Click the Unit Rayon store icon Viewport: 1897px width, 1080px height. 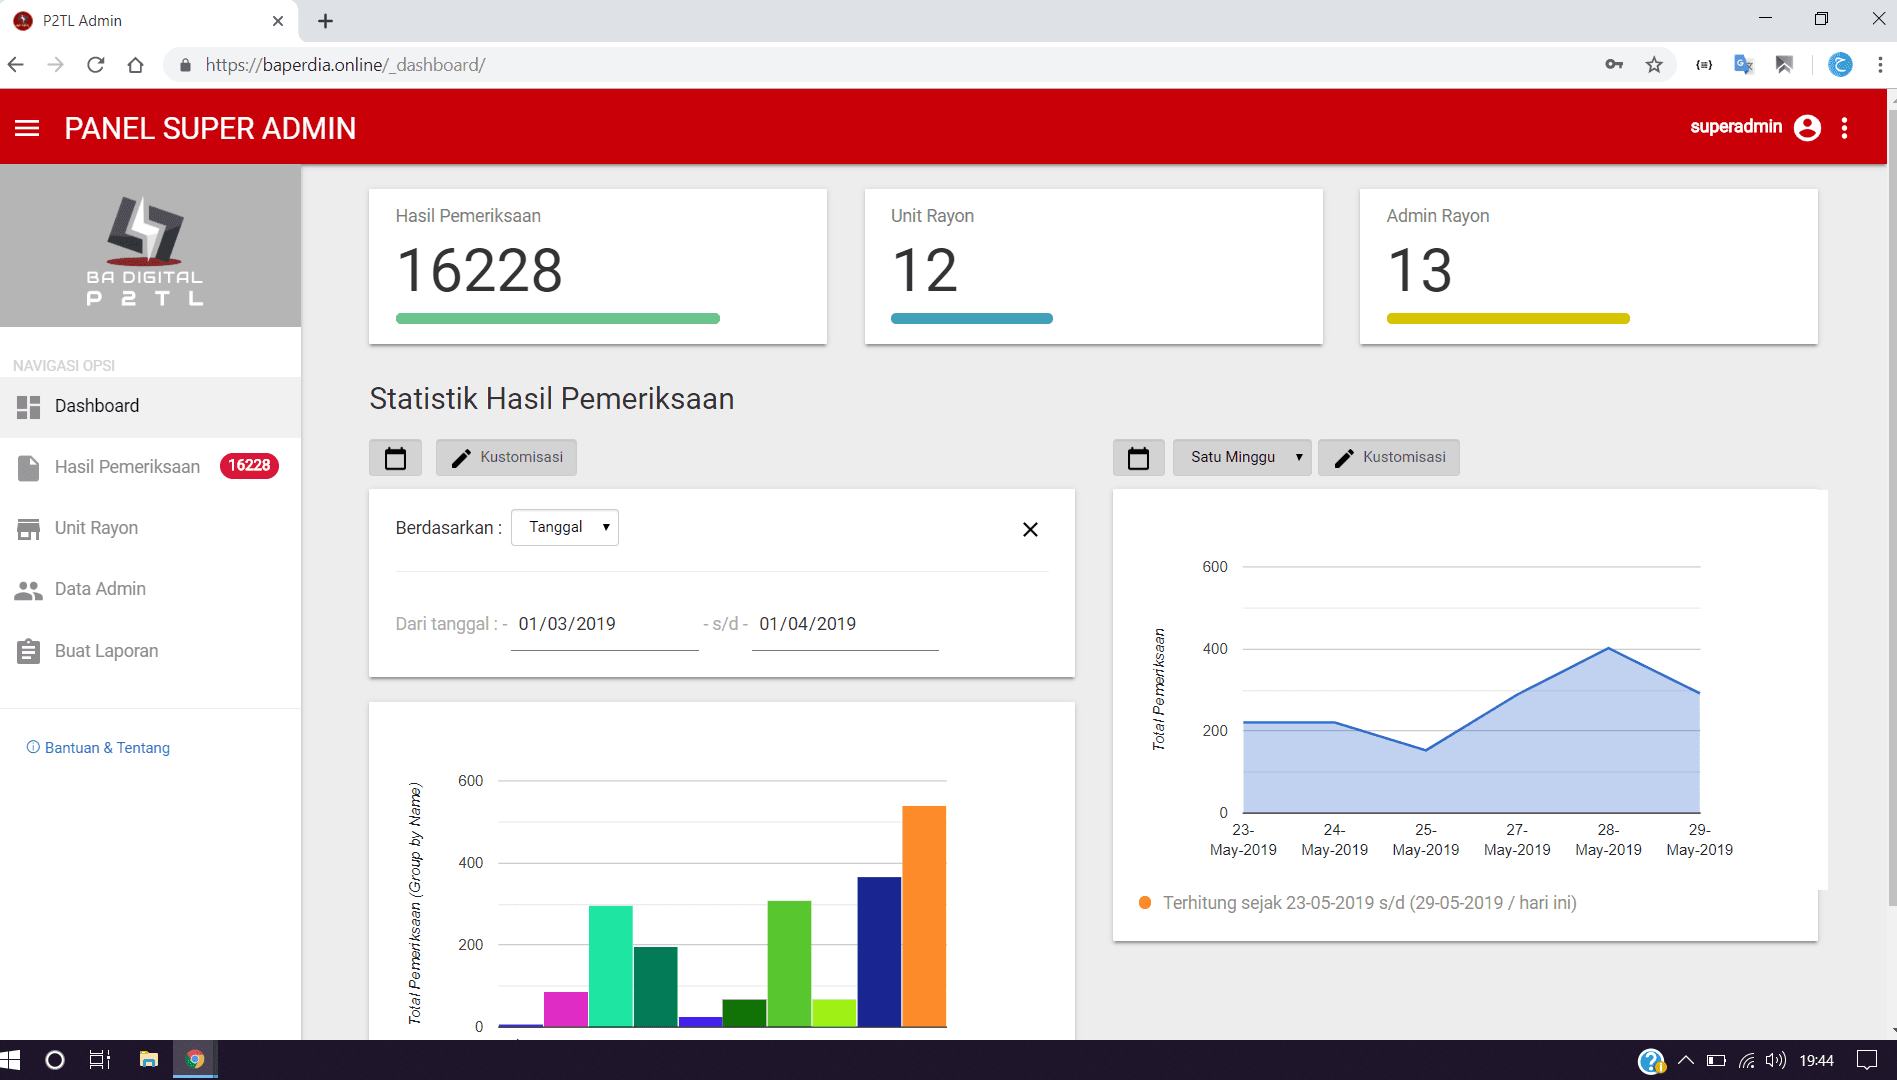pos(28,529)
